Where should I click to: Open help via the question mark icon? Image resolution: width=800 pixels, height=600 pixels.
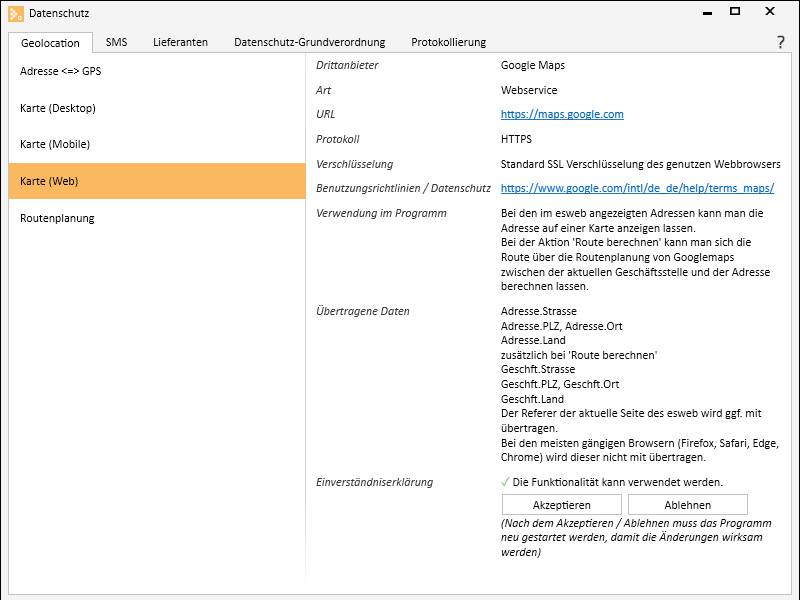click(x=781, y=42)
